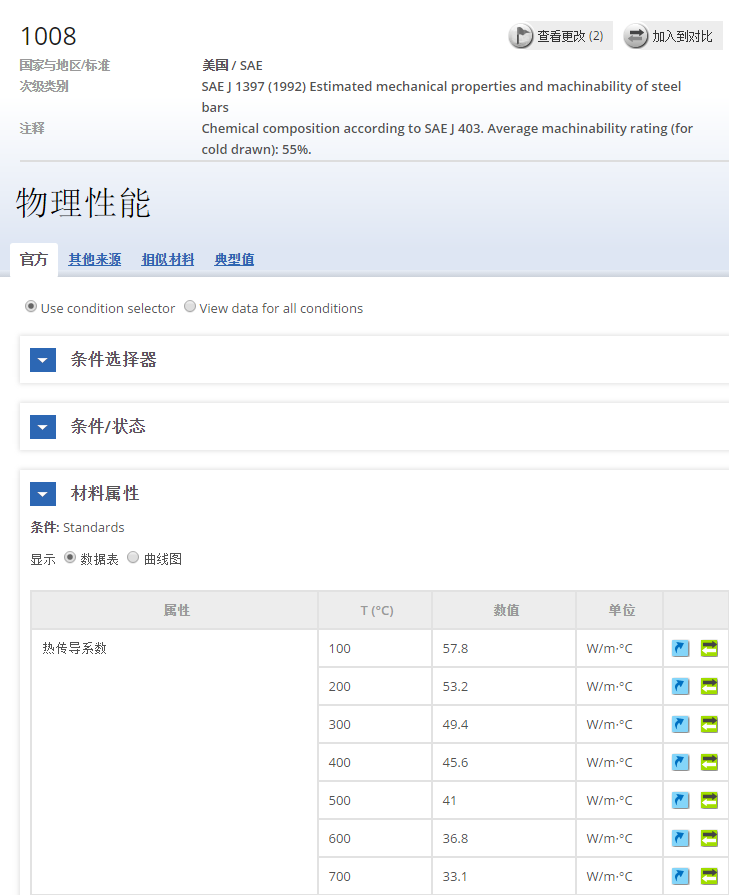Click the blue arrow icon in the 700 °C row
729x895 pixels.
click(681, 876)
